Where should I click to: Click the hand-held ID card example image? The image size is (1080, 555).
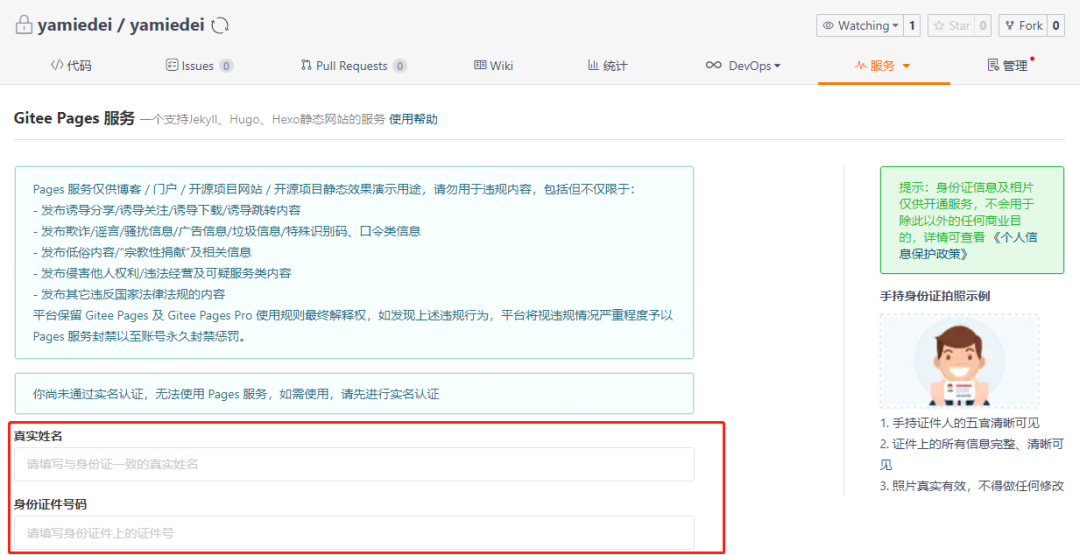coord(959,361)
